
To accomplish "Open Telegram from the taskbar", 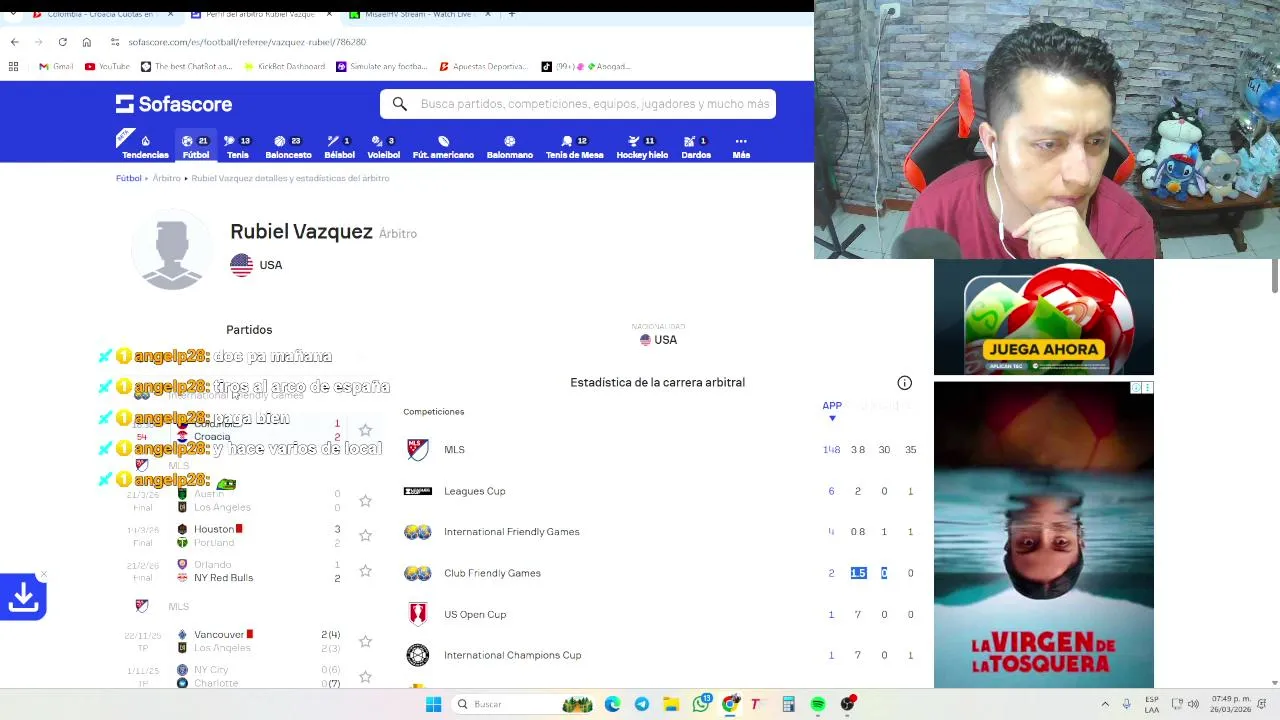I will pyautogui.click(x=642, y=704).
